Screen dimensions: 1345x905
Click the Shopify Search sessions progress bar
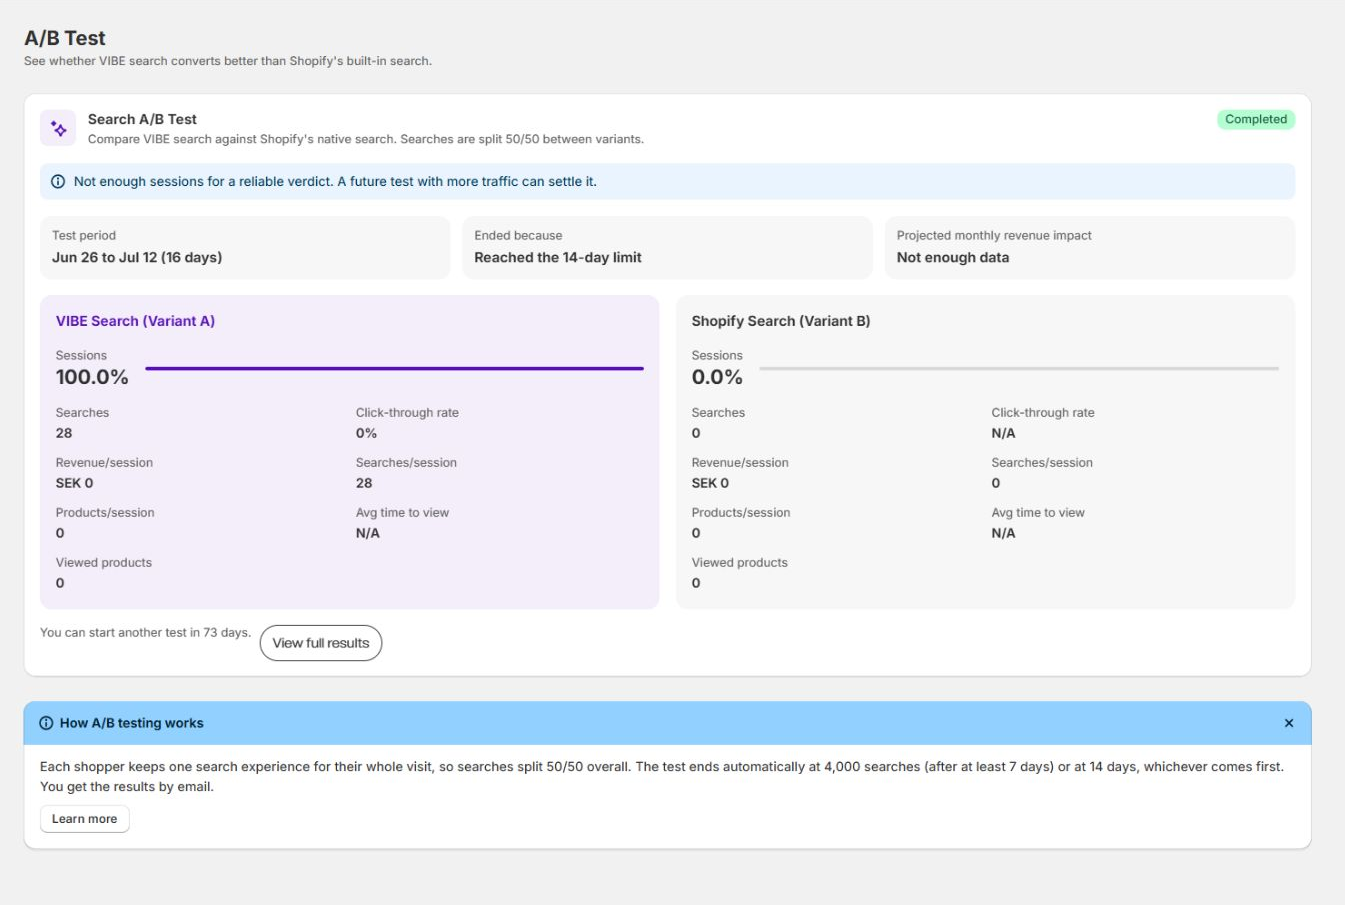1019,369
